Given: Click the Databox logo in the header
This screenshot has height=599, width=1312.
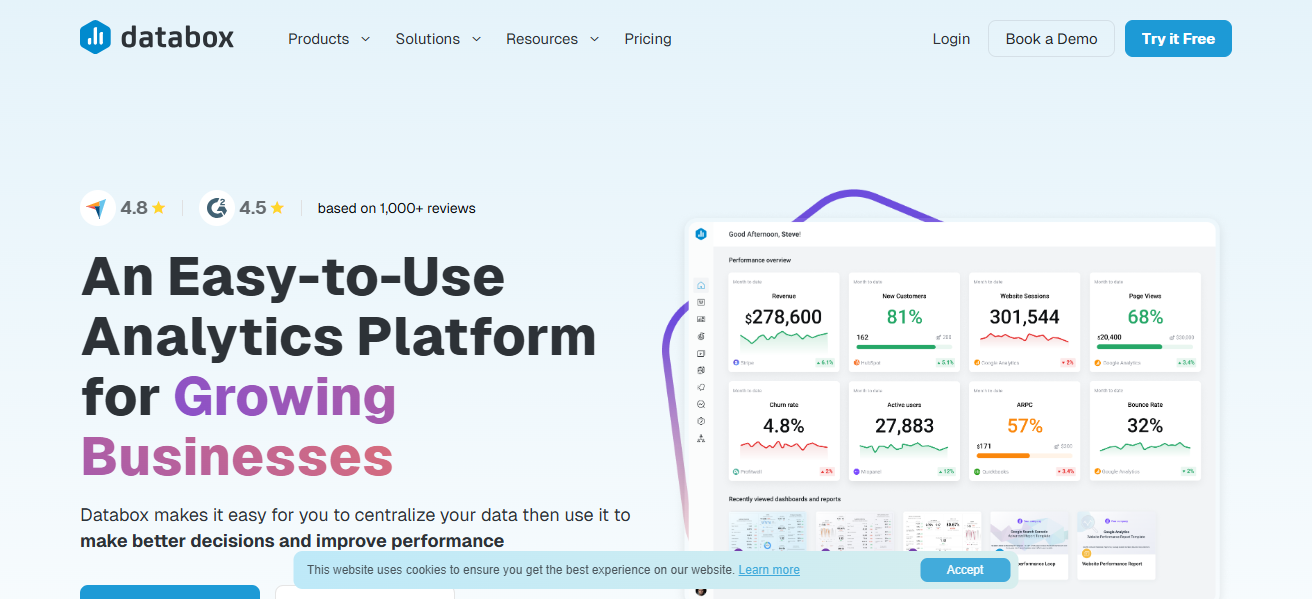Looking at the screenshot, I should pyautogui.click(x=157, y=38).
